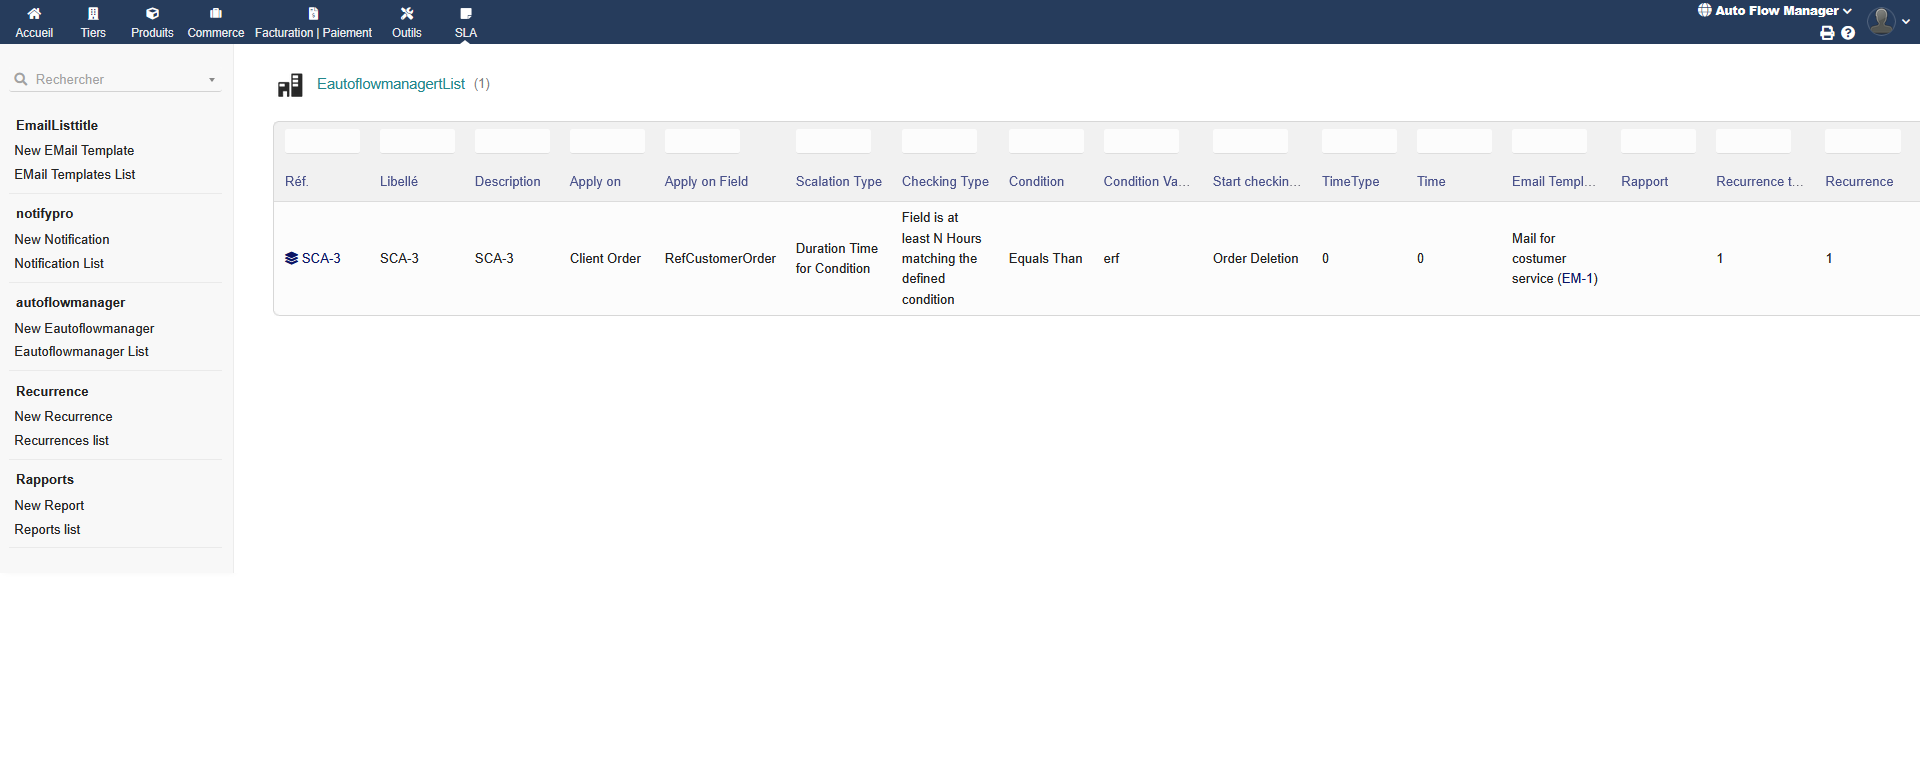Go to New EMail Template

(74, 151)
